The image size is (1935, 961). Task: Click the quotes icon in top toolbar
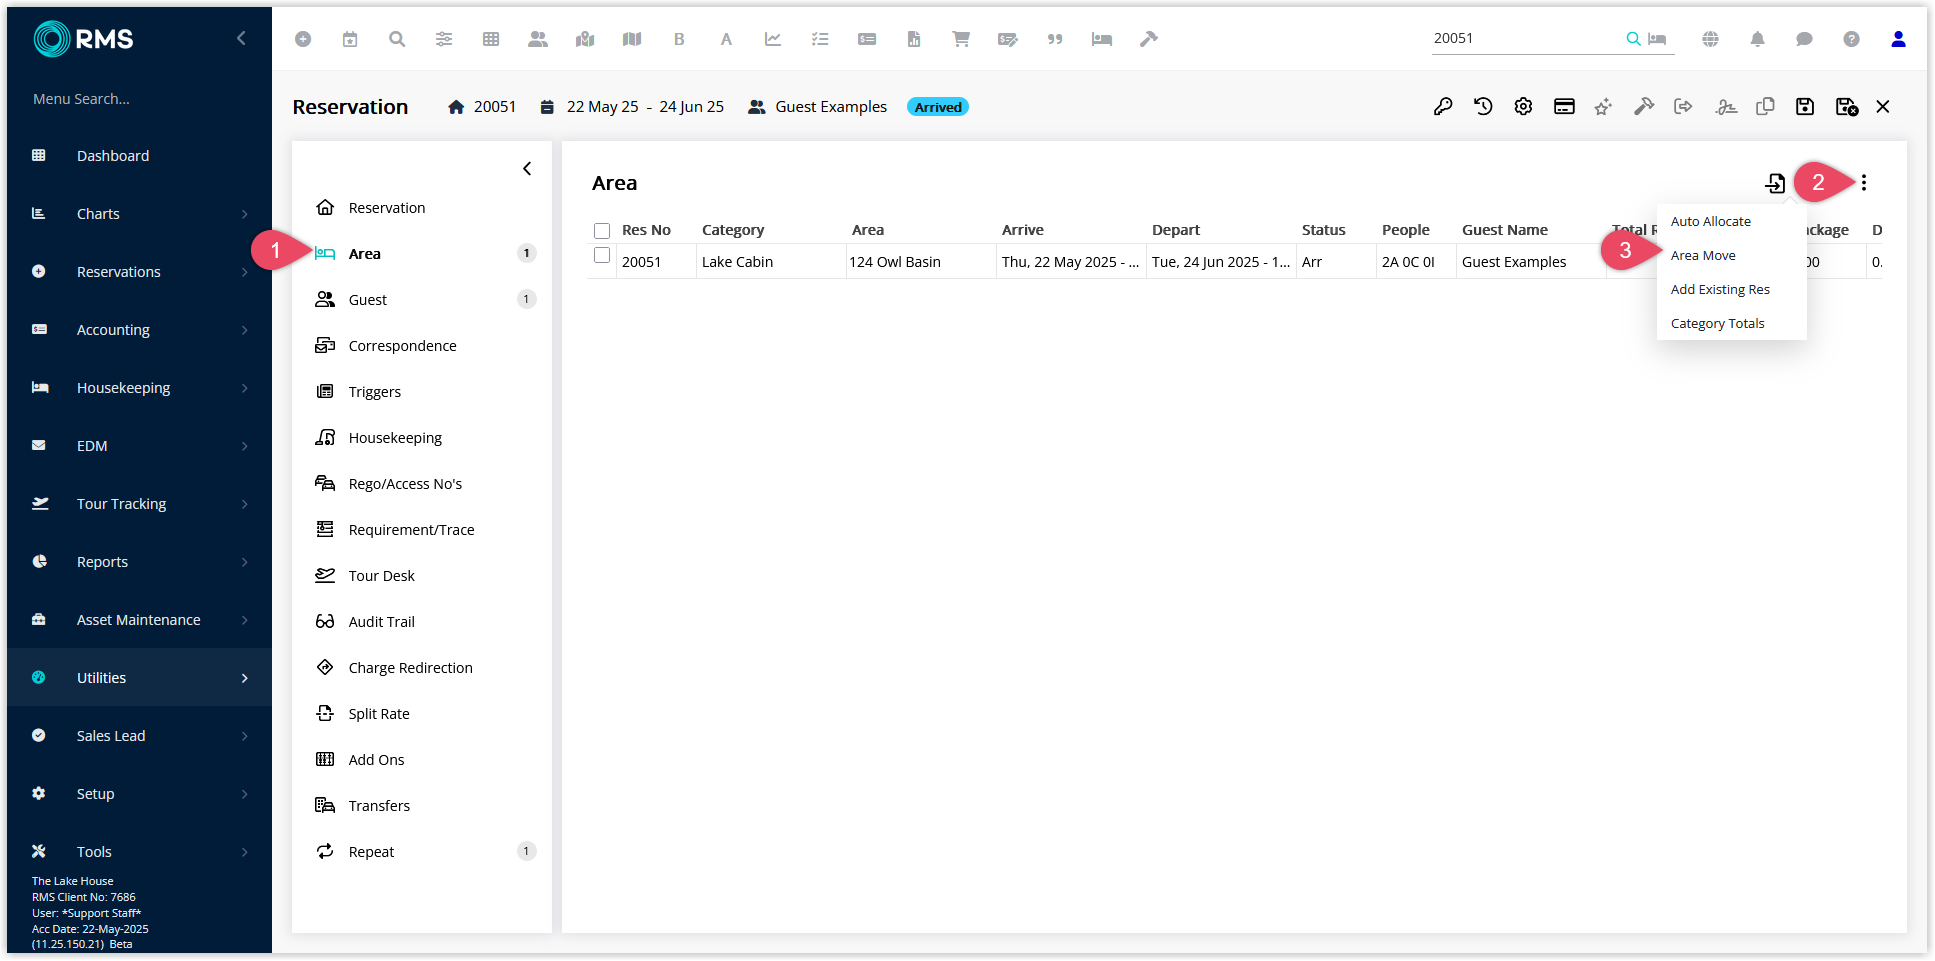1055,39
